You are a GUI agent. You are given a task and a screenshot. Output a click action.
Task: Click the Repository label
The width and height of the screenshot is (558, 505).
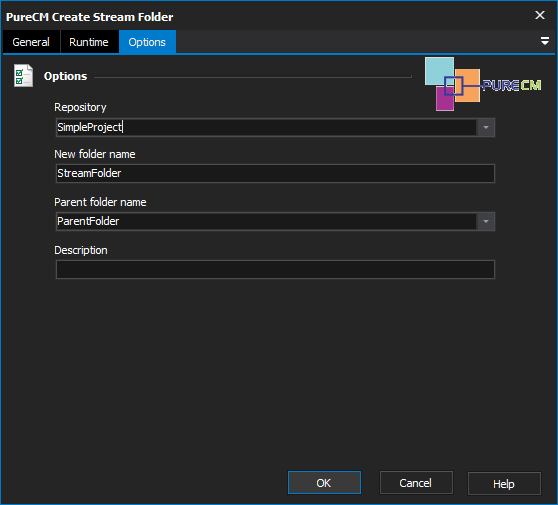80,107
